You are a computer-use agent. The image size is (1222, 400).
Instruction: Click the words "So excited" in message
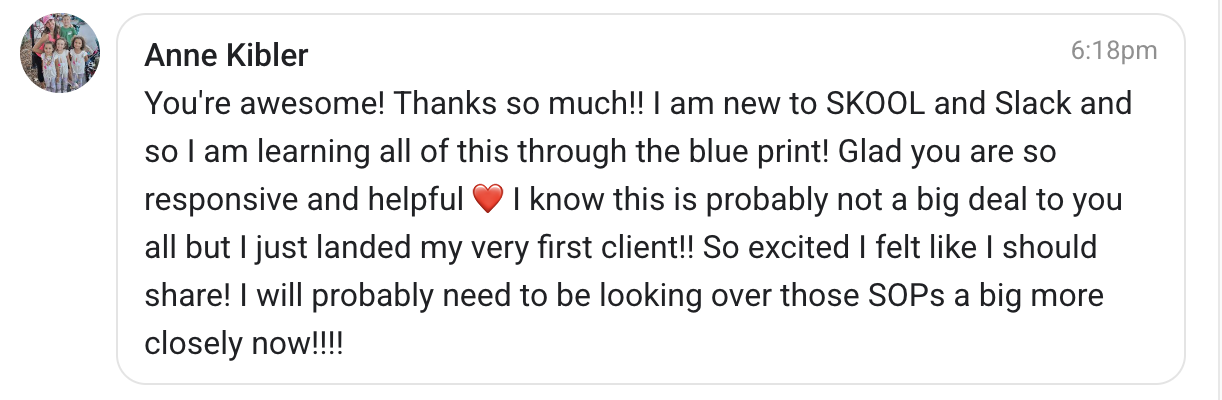click(x=774, y=249)
